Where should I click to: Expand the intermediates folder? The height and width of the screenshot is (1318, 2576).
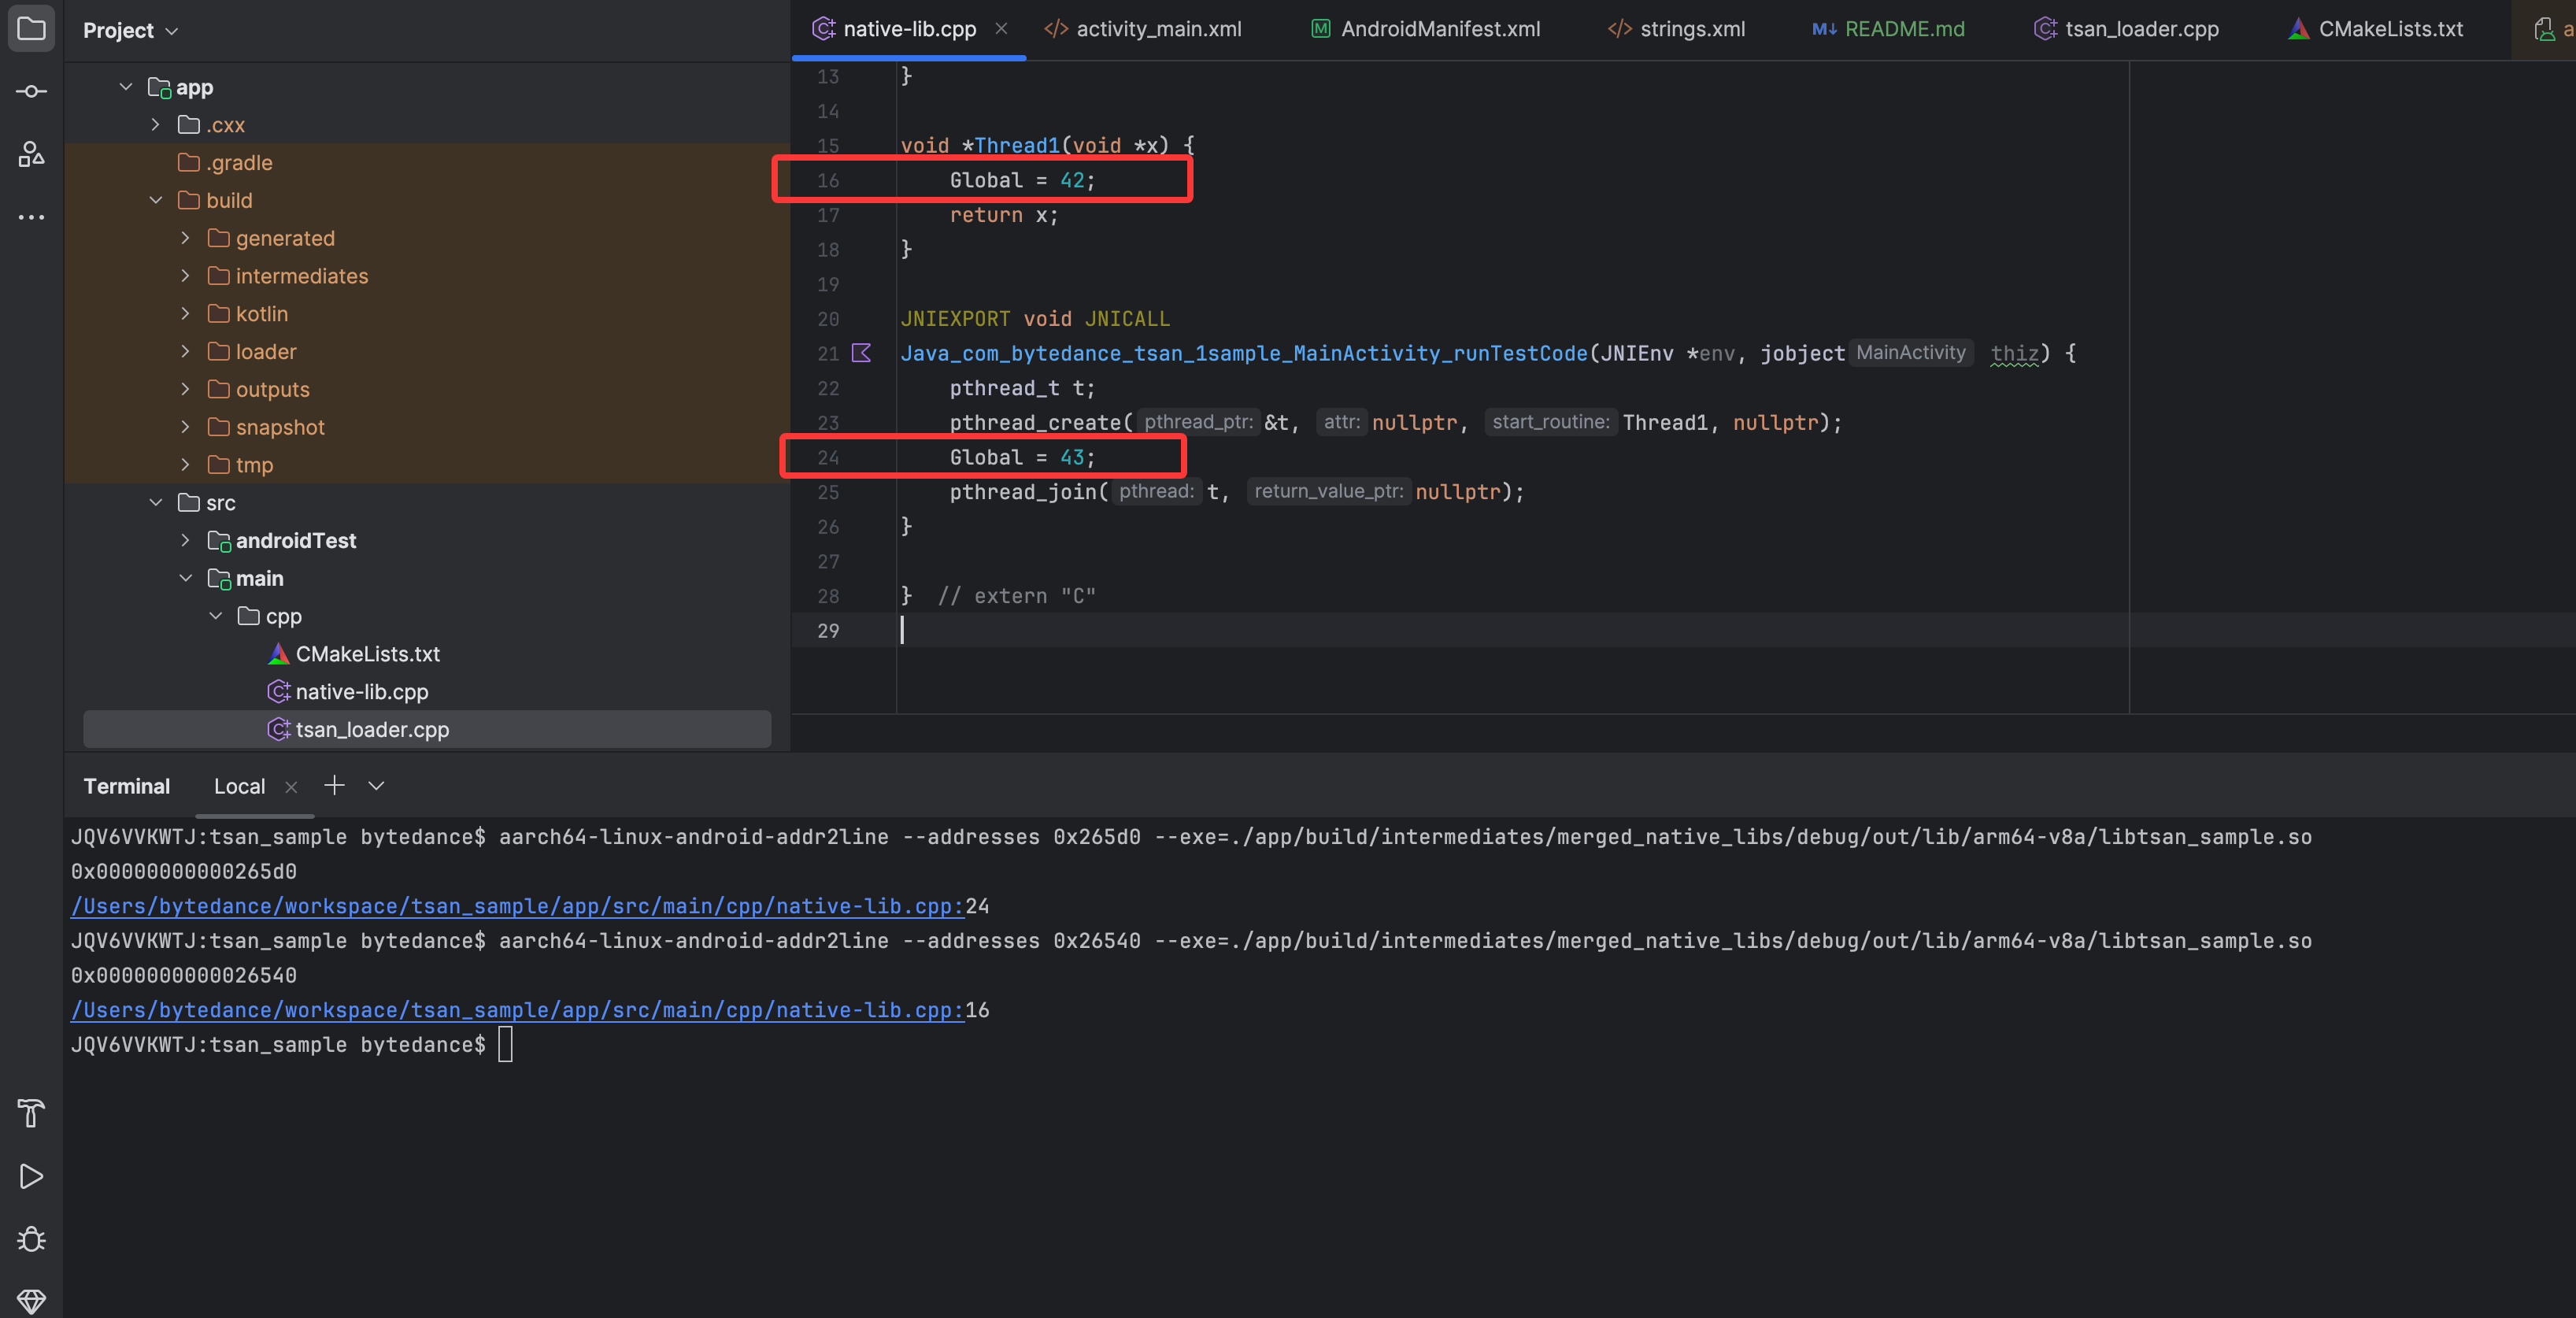tap(186, 276)
